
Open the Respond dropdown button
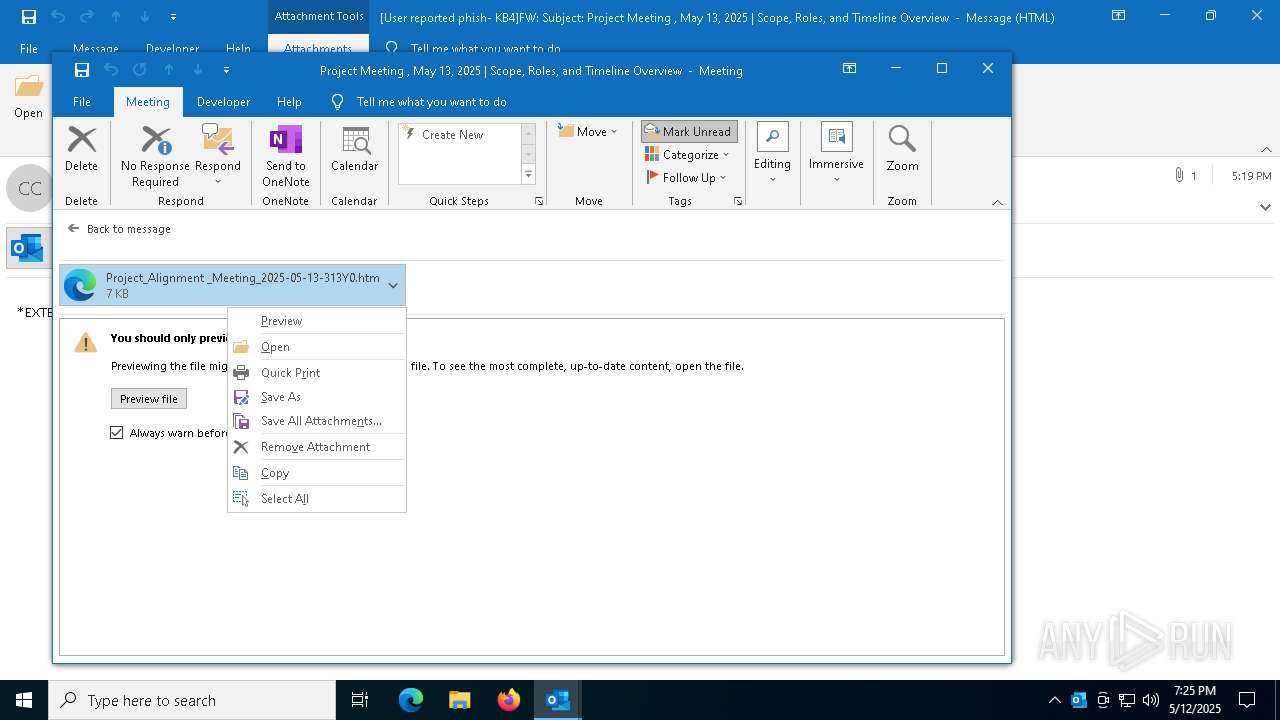(218, 156)
